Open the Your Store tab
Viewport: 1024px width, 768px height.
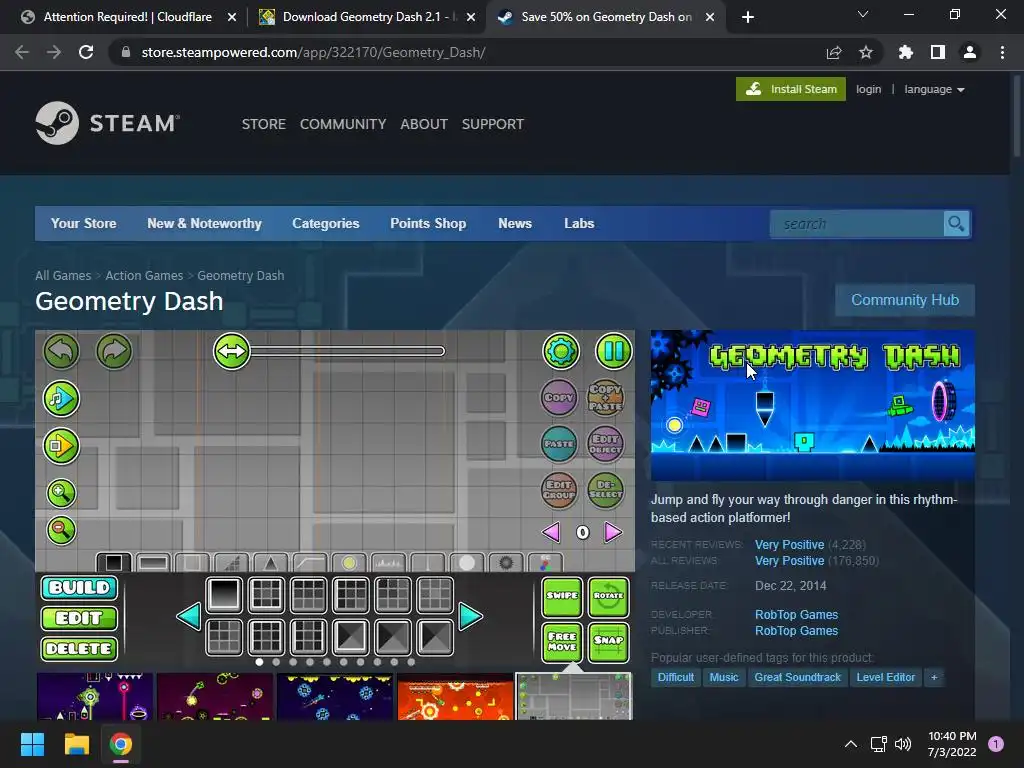pos(84,223)
